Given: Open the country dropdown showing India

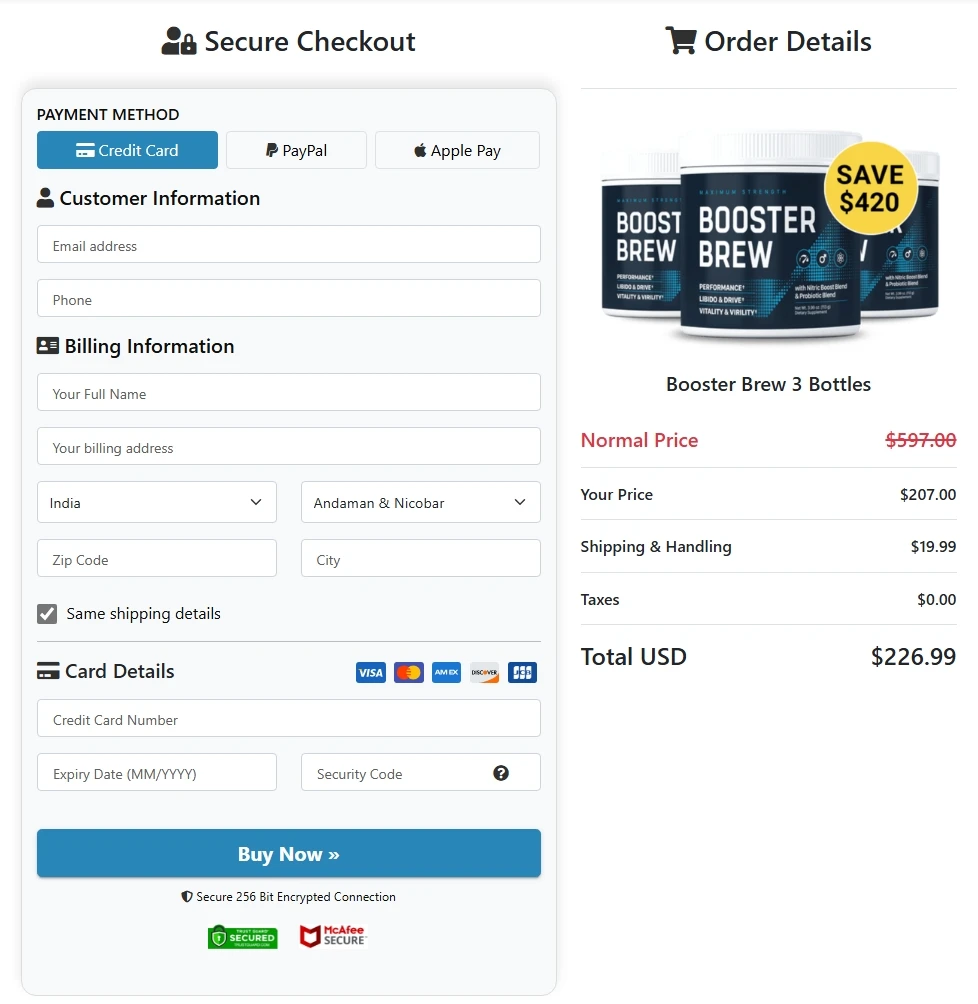Looking at the screenshot, I should tap(156, 502).
